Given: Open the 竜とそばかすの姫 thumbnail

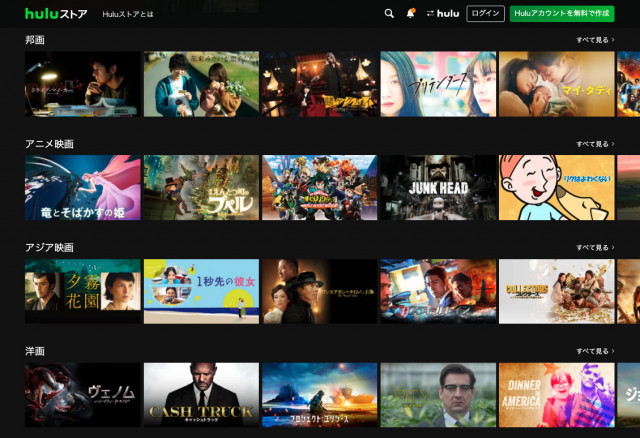Looking at the screenshot, I should point(83,188).
